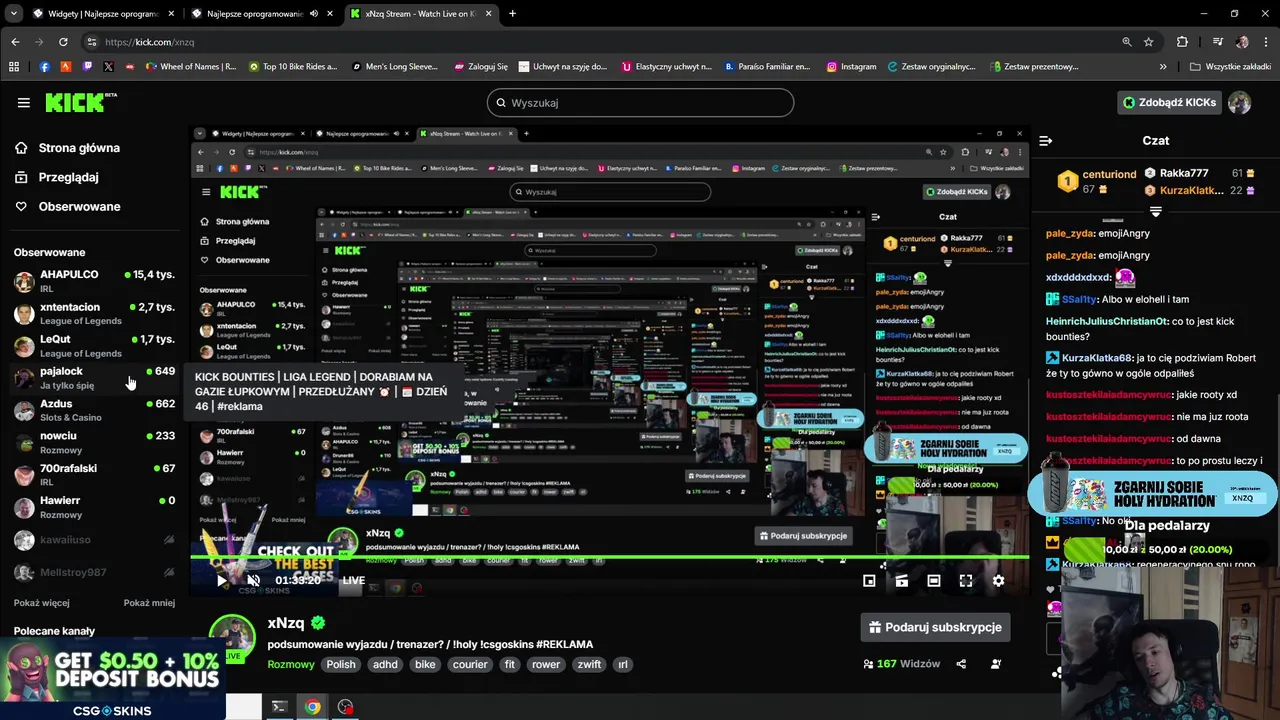Click into the Wyszukaj search field
1280x720 pixels.
(640, 102)
